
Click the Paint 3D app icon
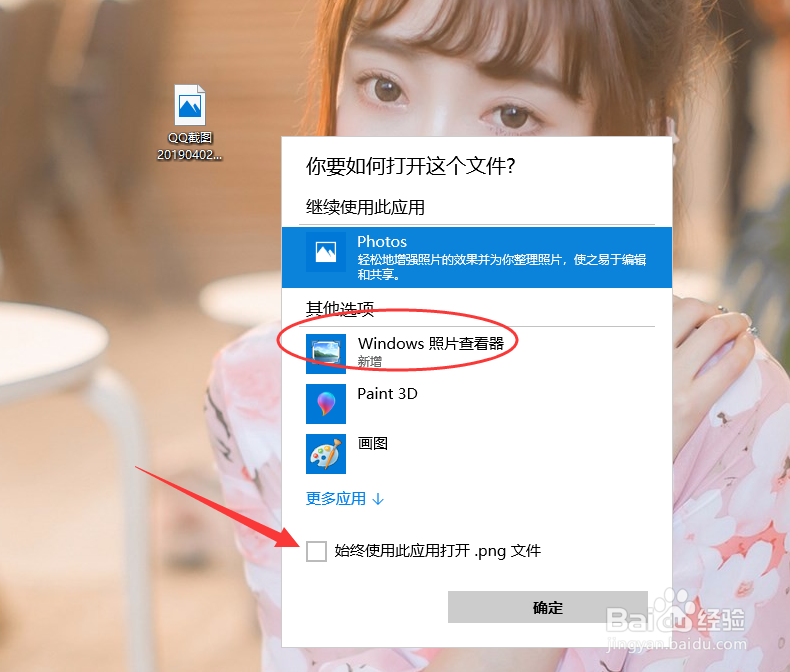pyautogui.click(x=326, y=404)
